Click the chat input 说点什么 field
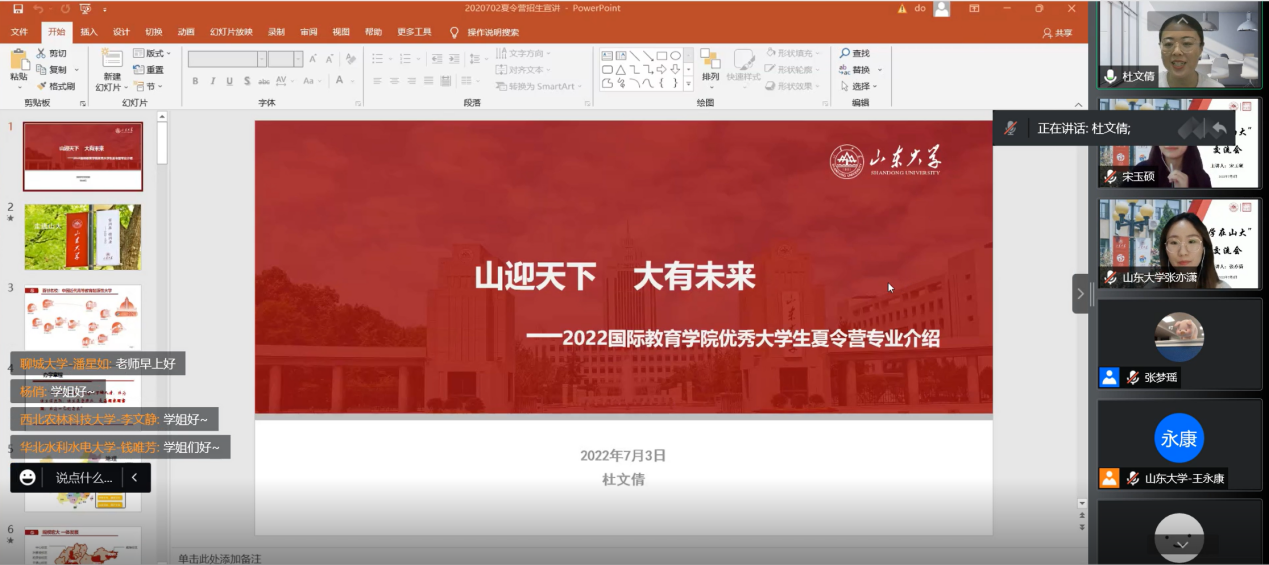This screenshot has width=1269, height=565. pyautogui.click(x=84, y=478)
